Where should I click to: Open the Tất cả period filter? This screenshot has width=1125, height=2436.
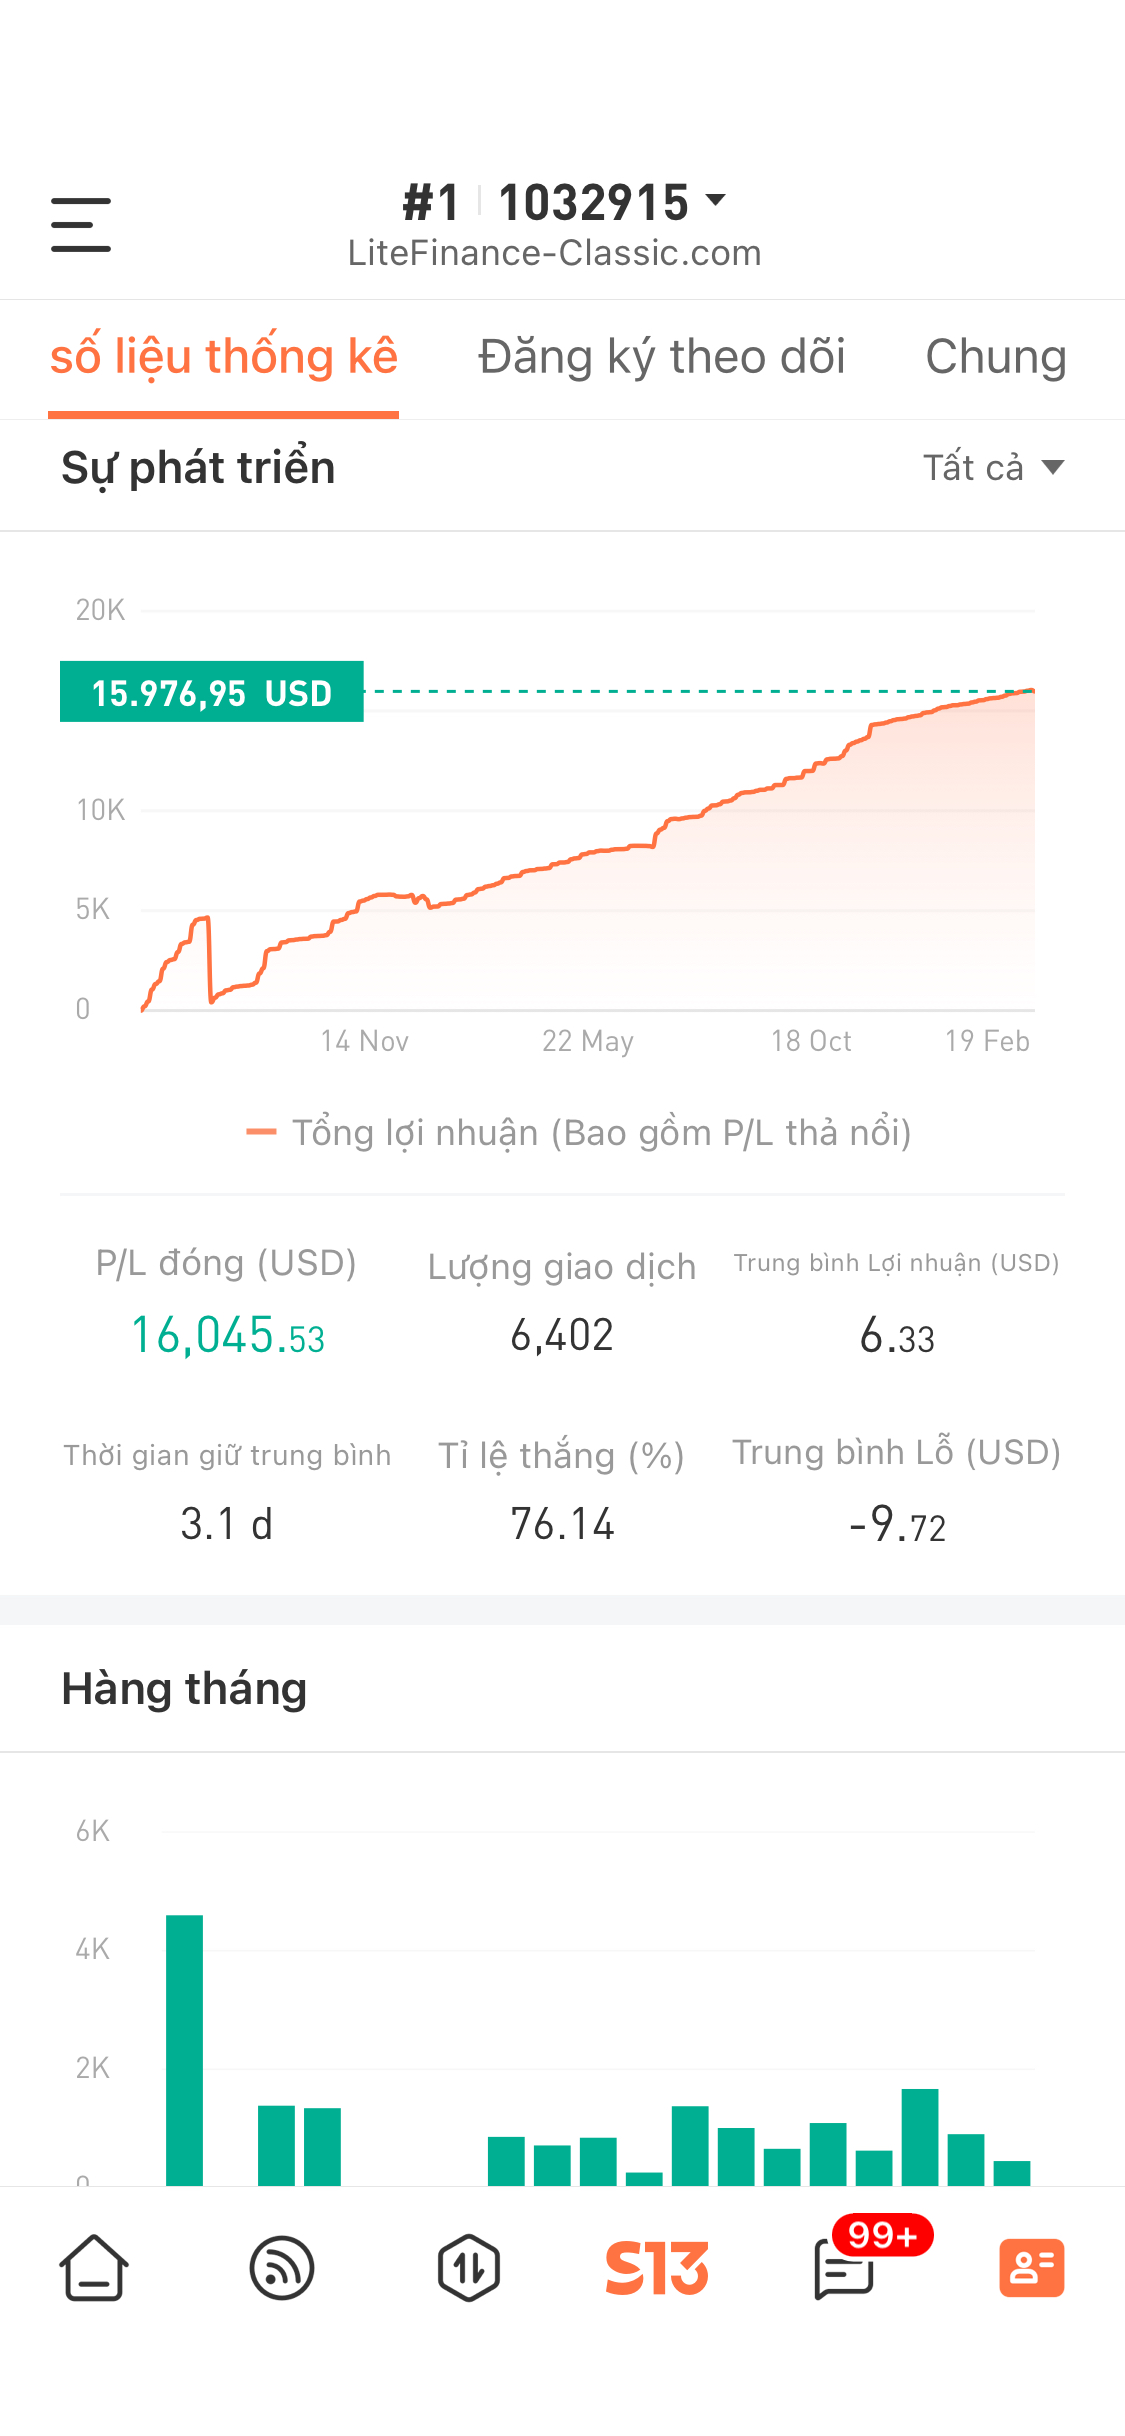(993, 467)
